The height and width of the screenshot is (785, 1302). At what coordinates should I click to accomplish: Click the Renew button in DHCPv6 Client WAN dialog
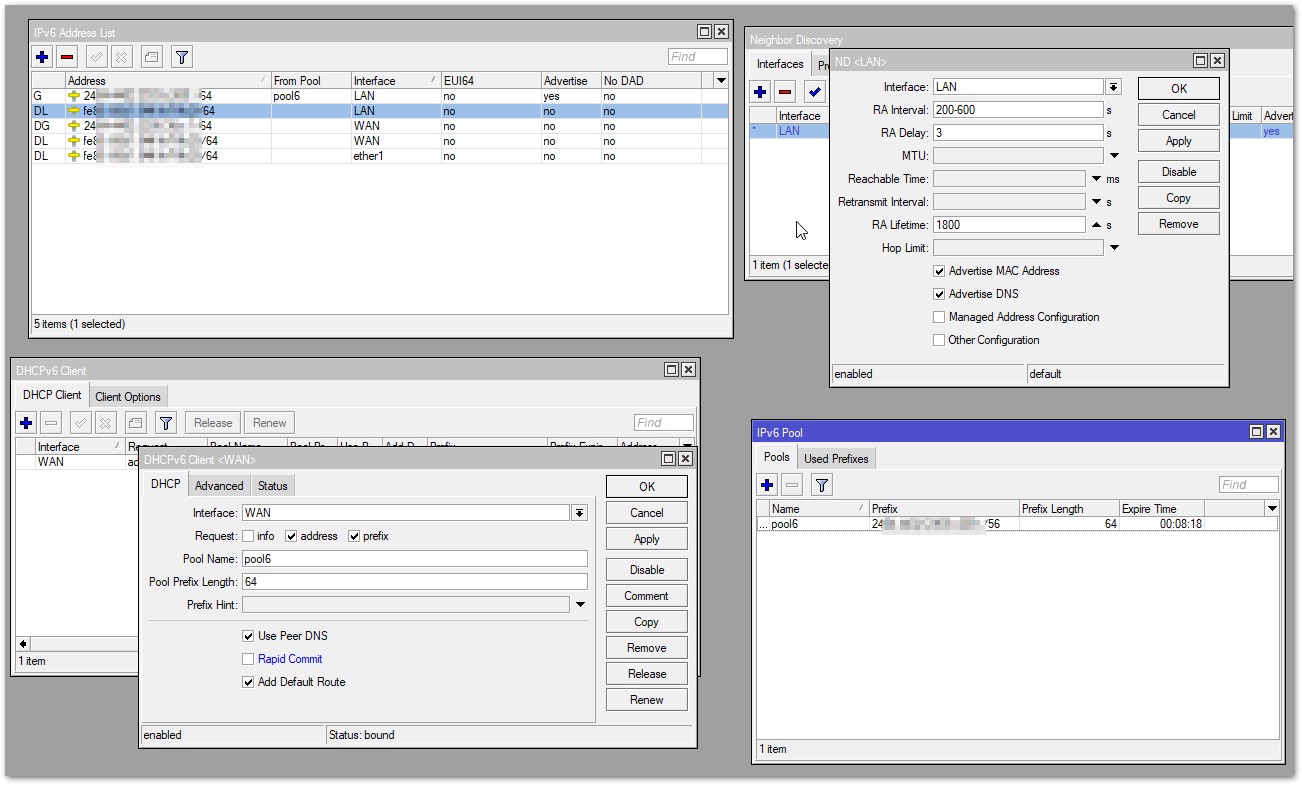coord(646,700)
